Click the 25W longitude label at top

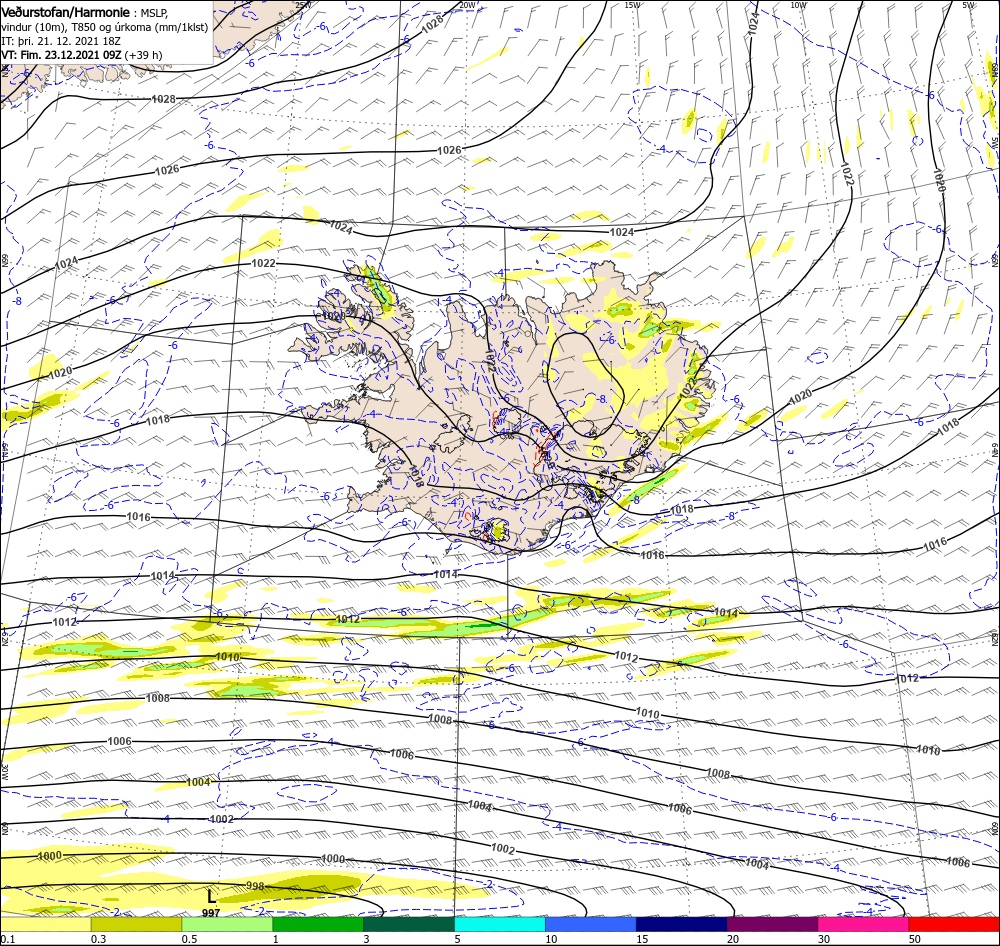[303, 4]
